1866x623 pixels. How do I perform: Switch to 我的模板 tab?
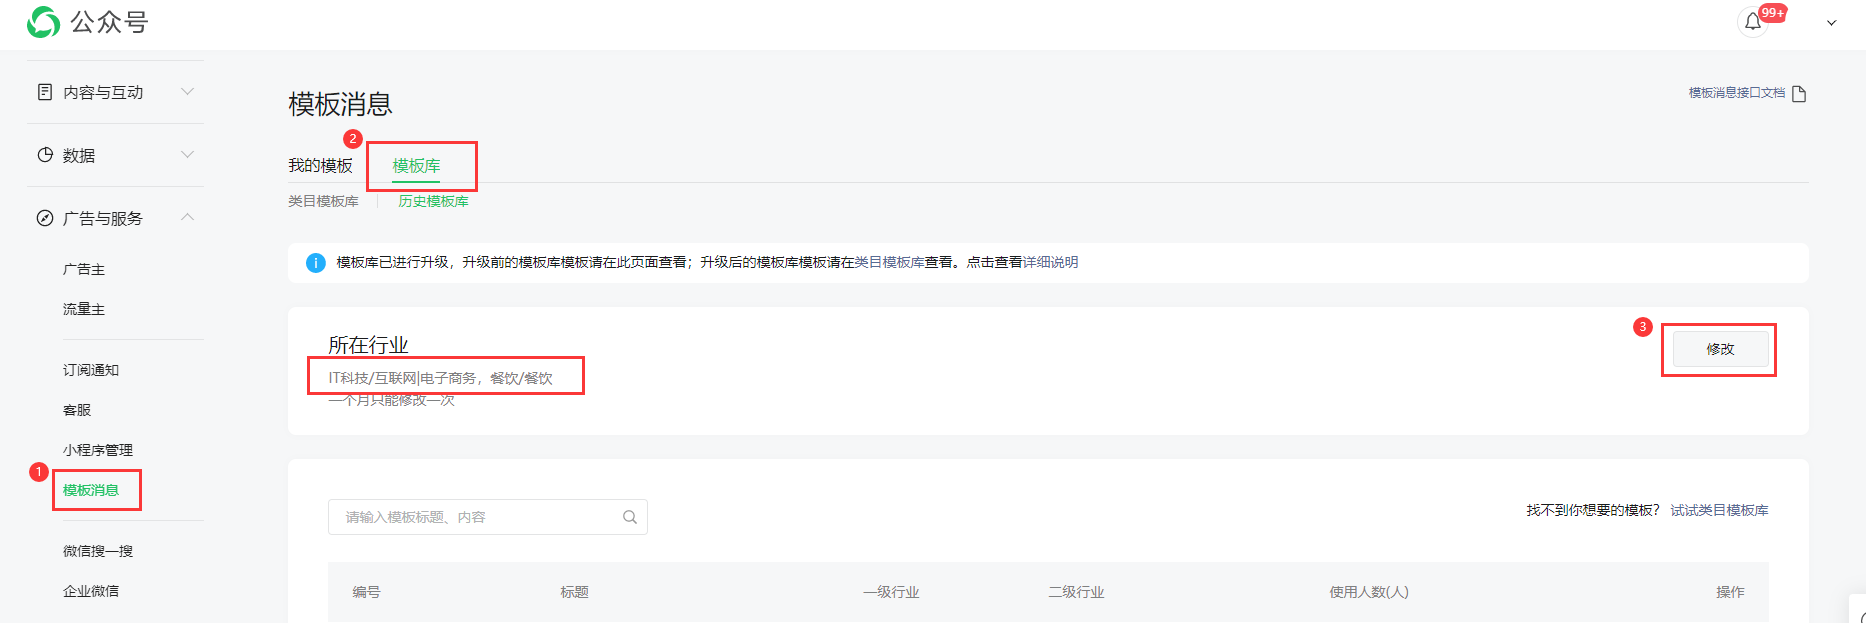[x=321, y=165]
